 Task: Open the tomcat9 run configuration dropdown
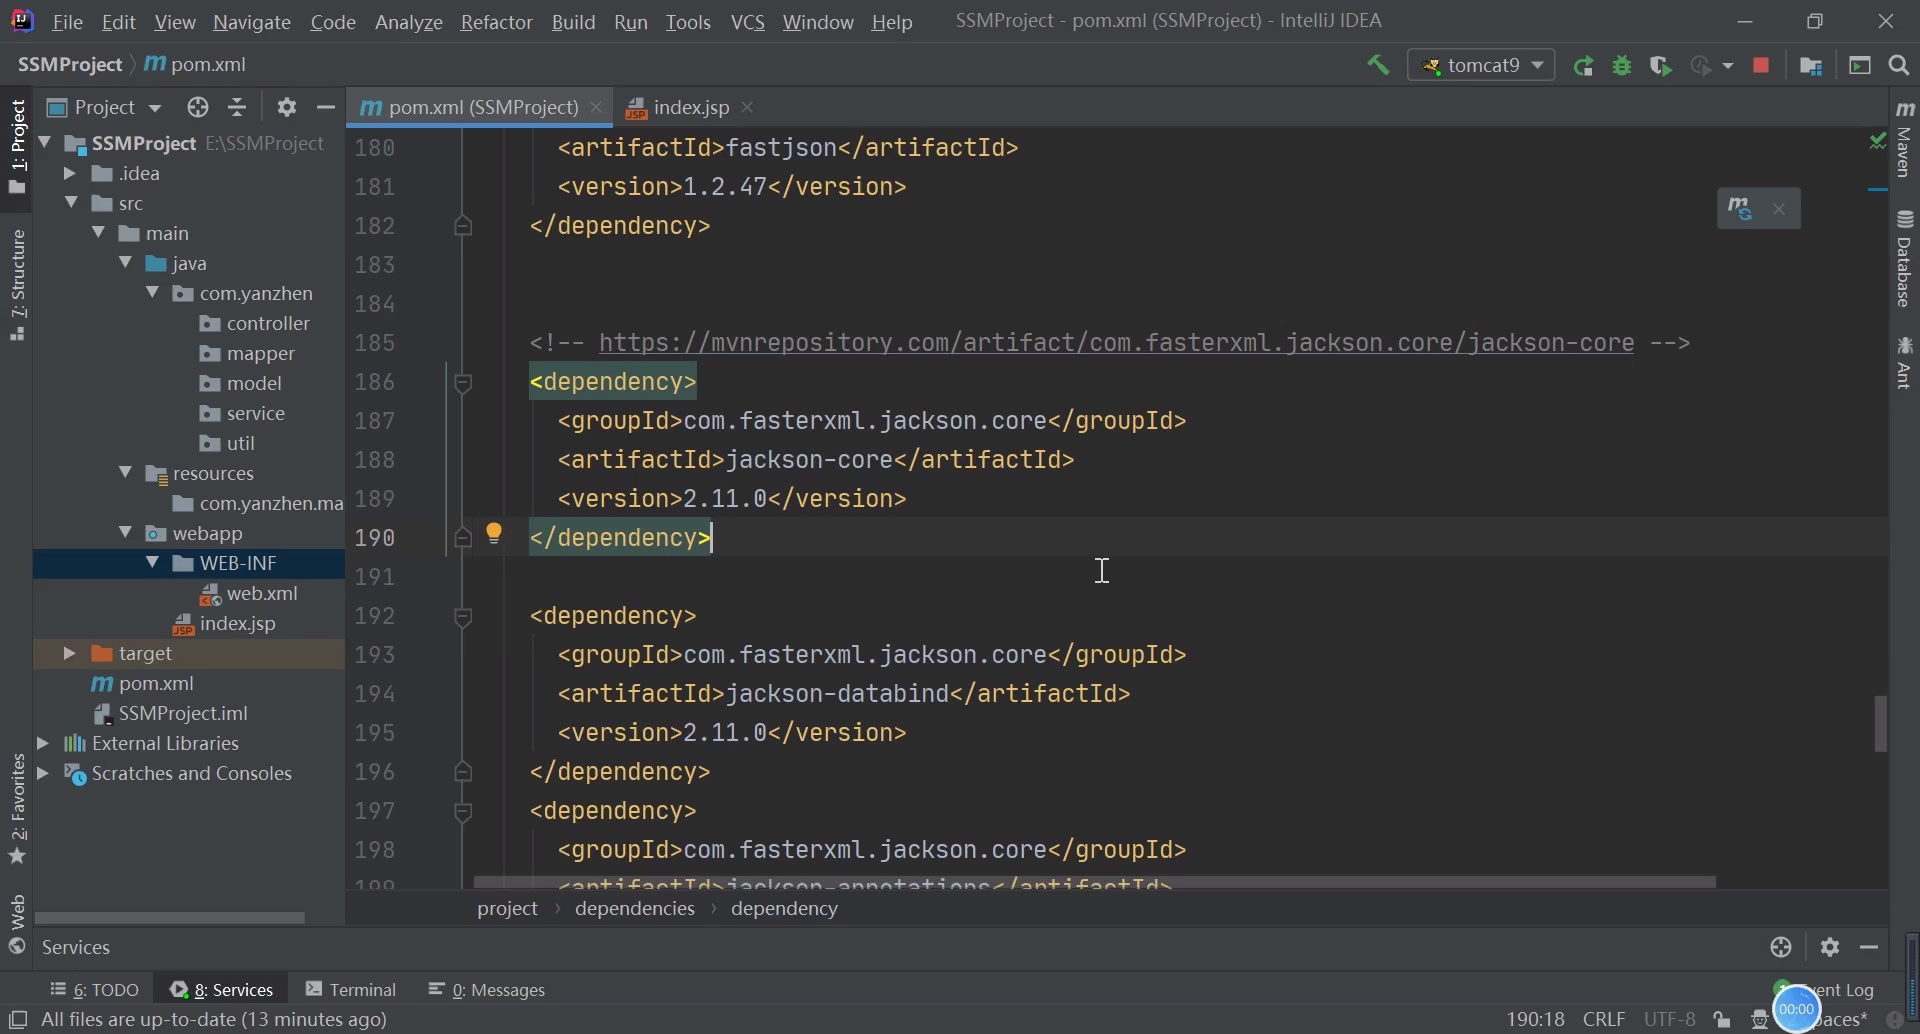(1481, 66)
